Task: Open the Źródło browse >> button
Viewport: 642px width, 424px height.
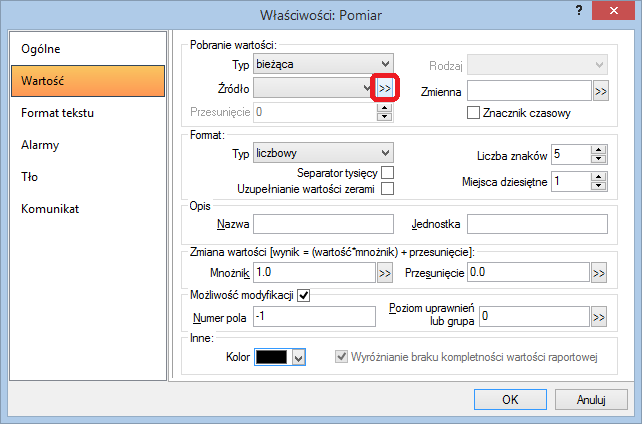Action: coord(384,88)
